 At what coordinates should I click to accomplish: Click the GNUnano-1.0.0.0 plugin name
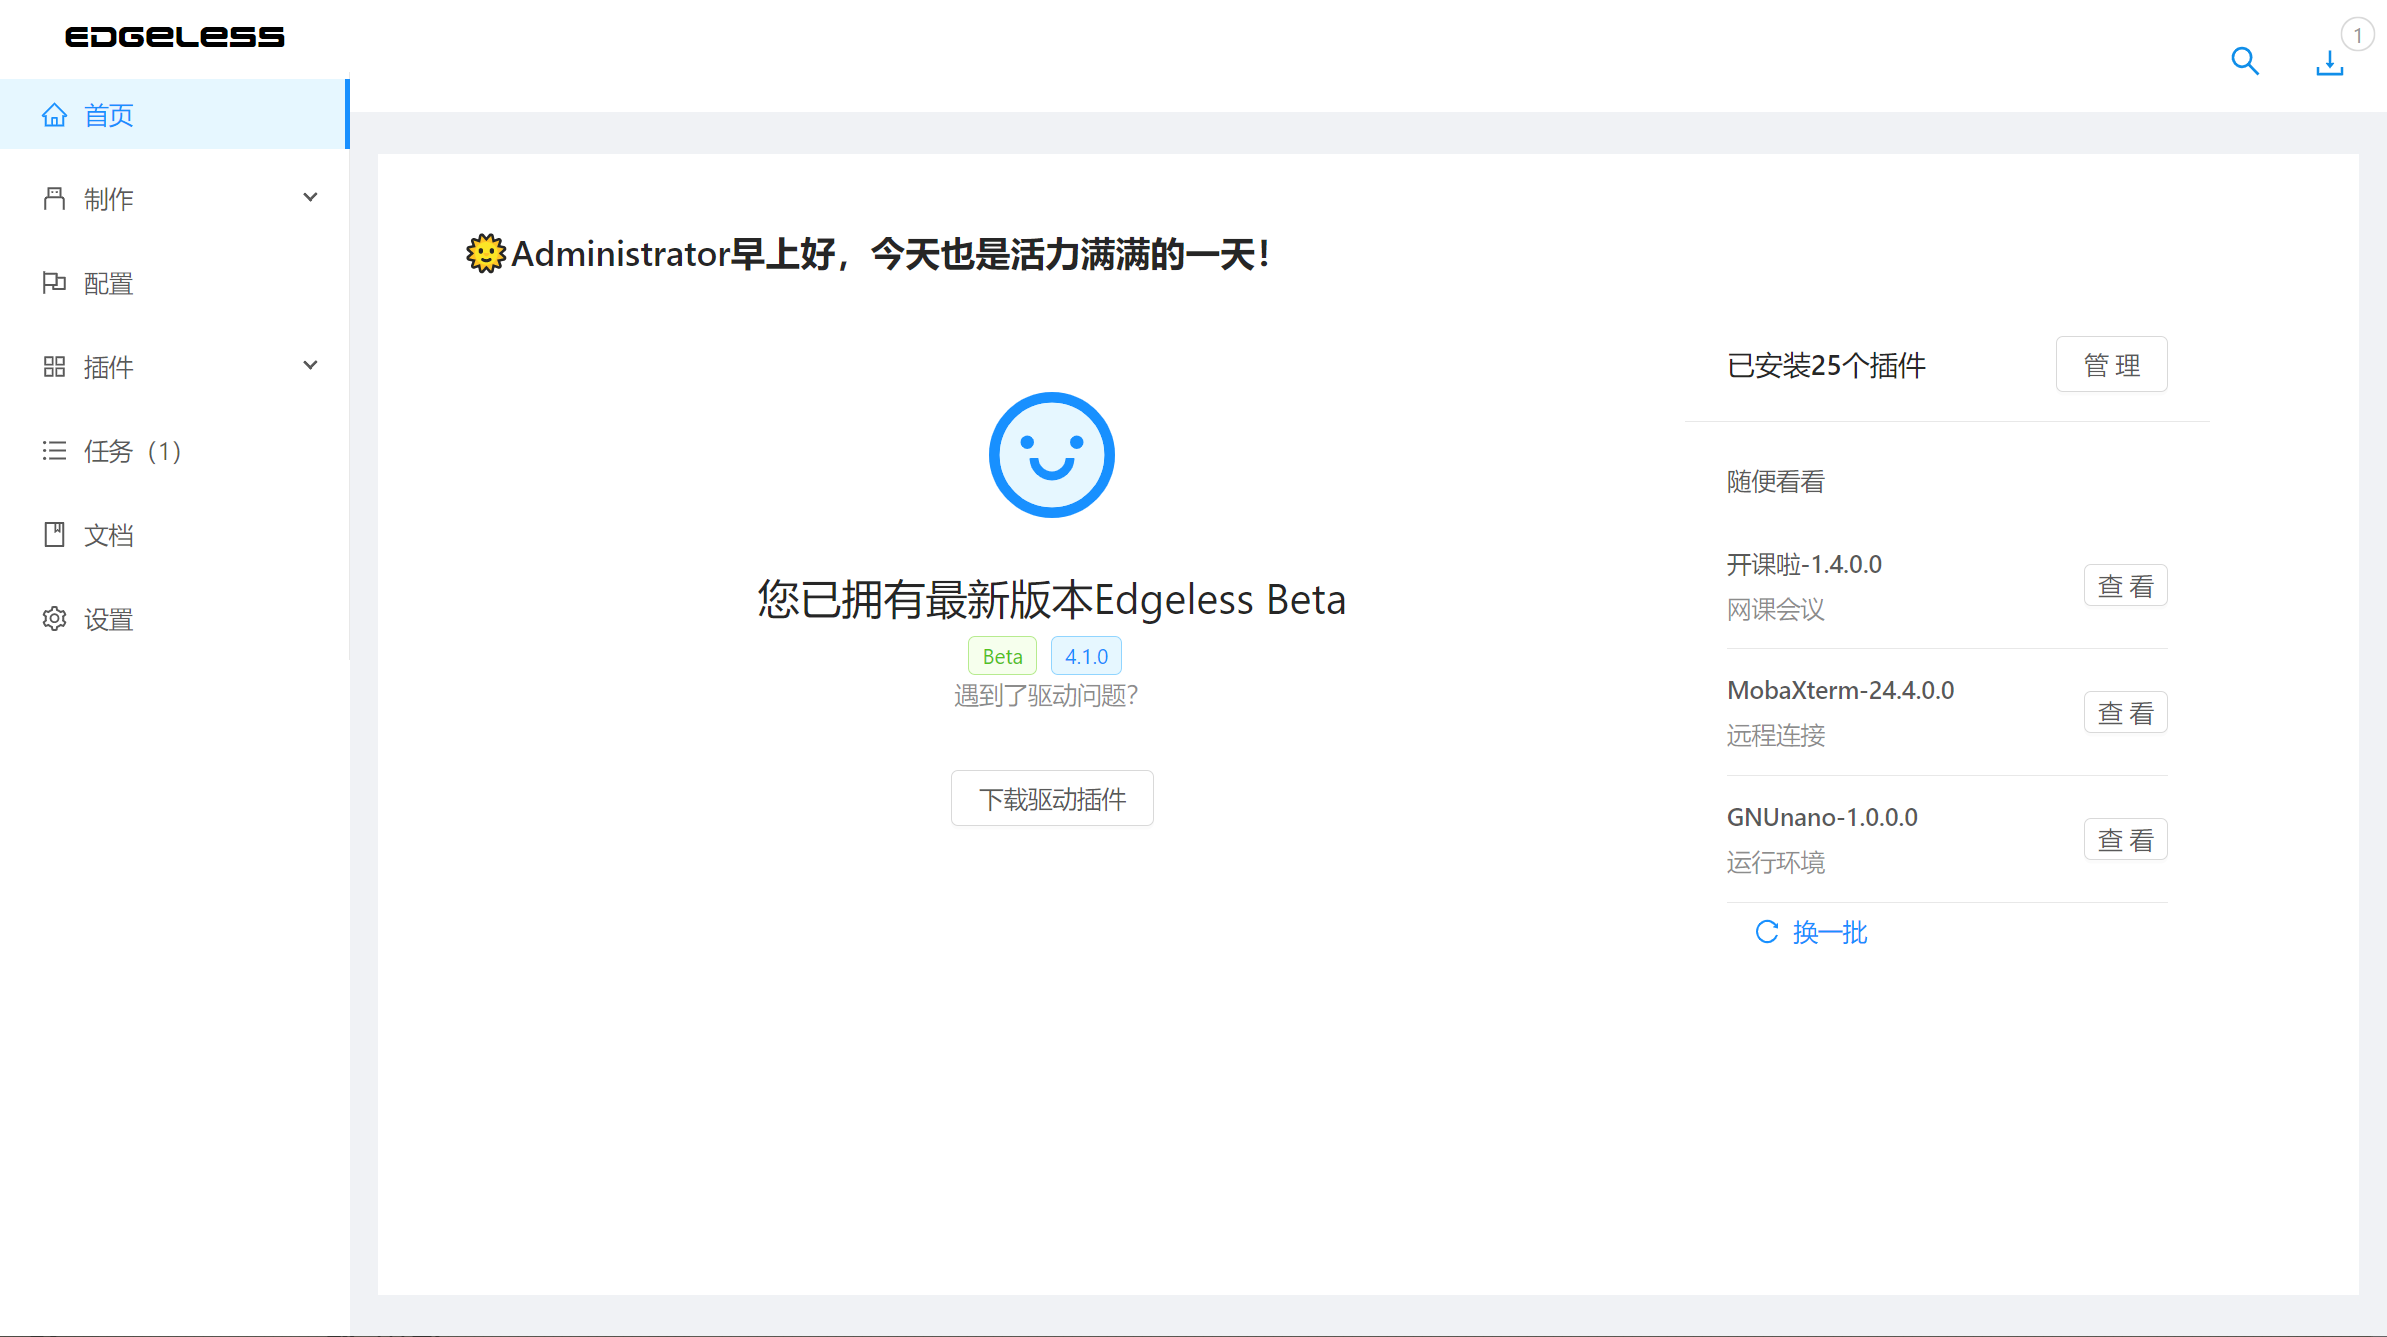1822,817
